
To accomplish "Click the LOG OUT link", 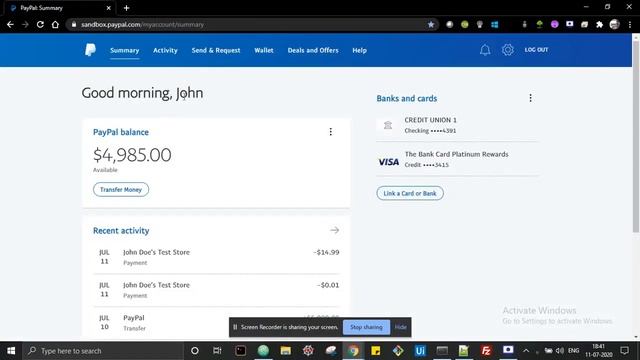I will (536, 50).
